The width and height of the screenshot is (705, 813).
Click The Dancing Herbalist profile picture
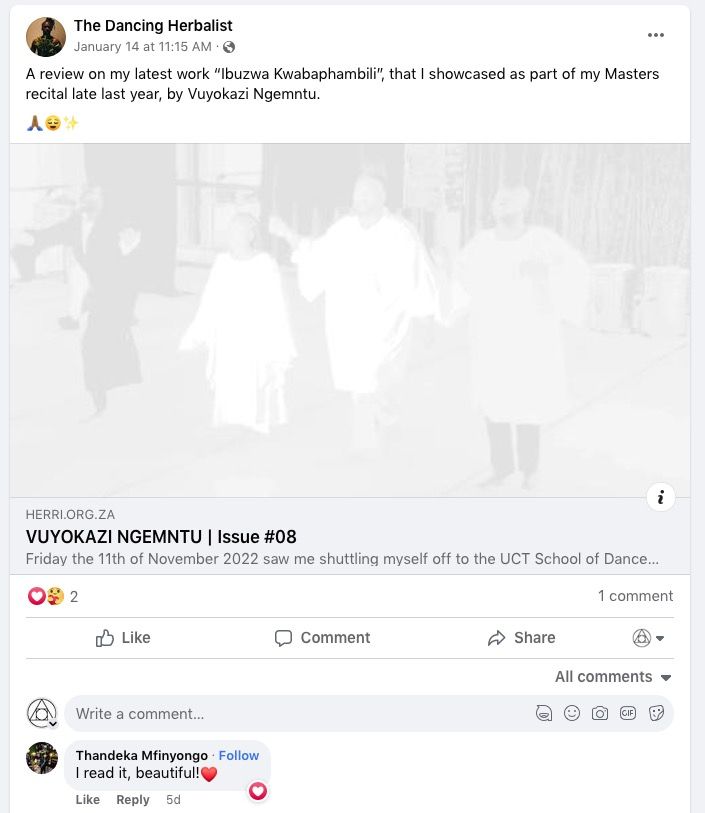click(x=46, y=37)
